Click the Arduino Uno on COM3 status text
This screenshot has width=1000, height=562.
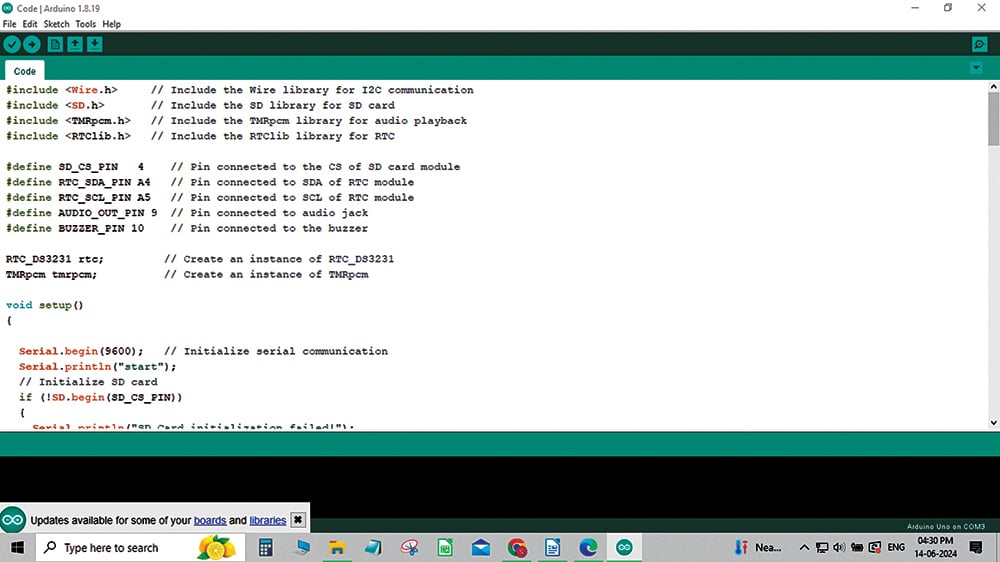click(946, 527)
